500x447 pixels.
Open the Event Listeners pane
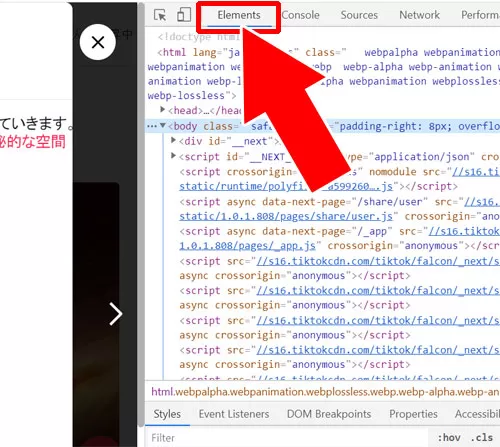tap(234, 414)
